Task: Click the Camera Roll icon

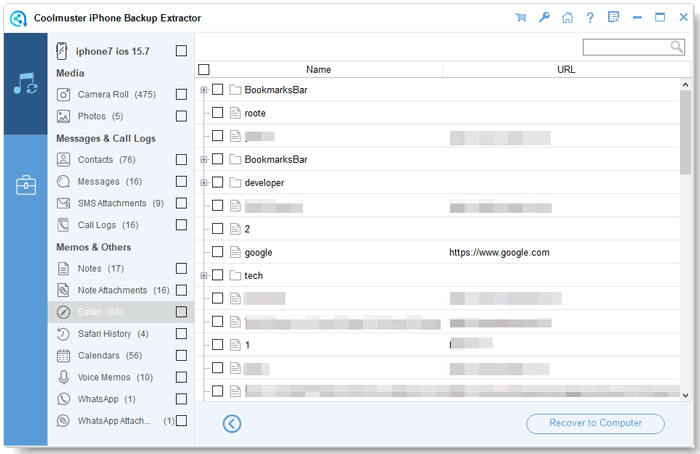Action: (x=63, y=94)
